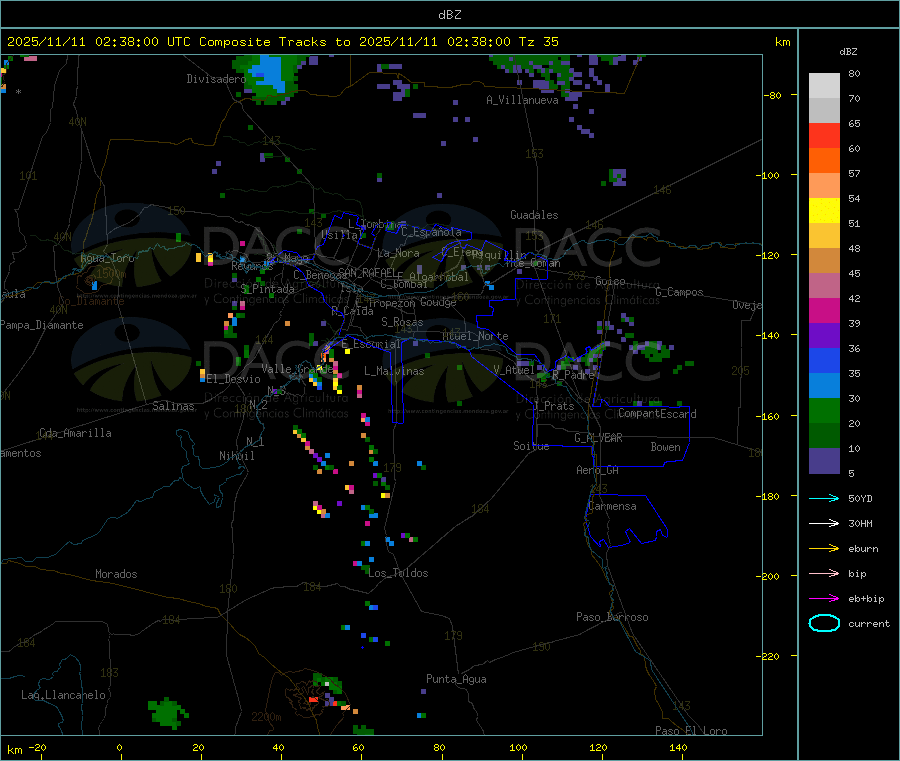Click the yellow eburn arrow legend icon

824,548
